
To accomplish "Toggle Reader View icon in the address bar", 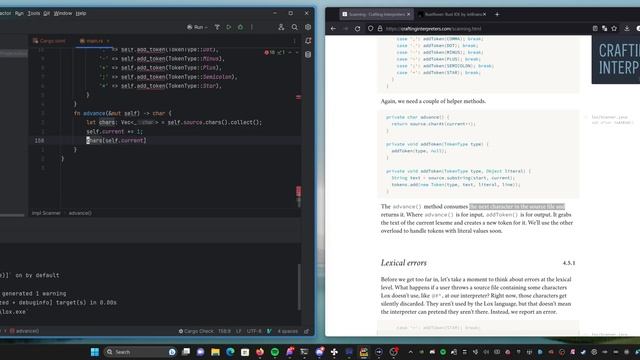I will [x=595, y=29].
